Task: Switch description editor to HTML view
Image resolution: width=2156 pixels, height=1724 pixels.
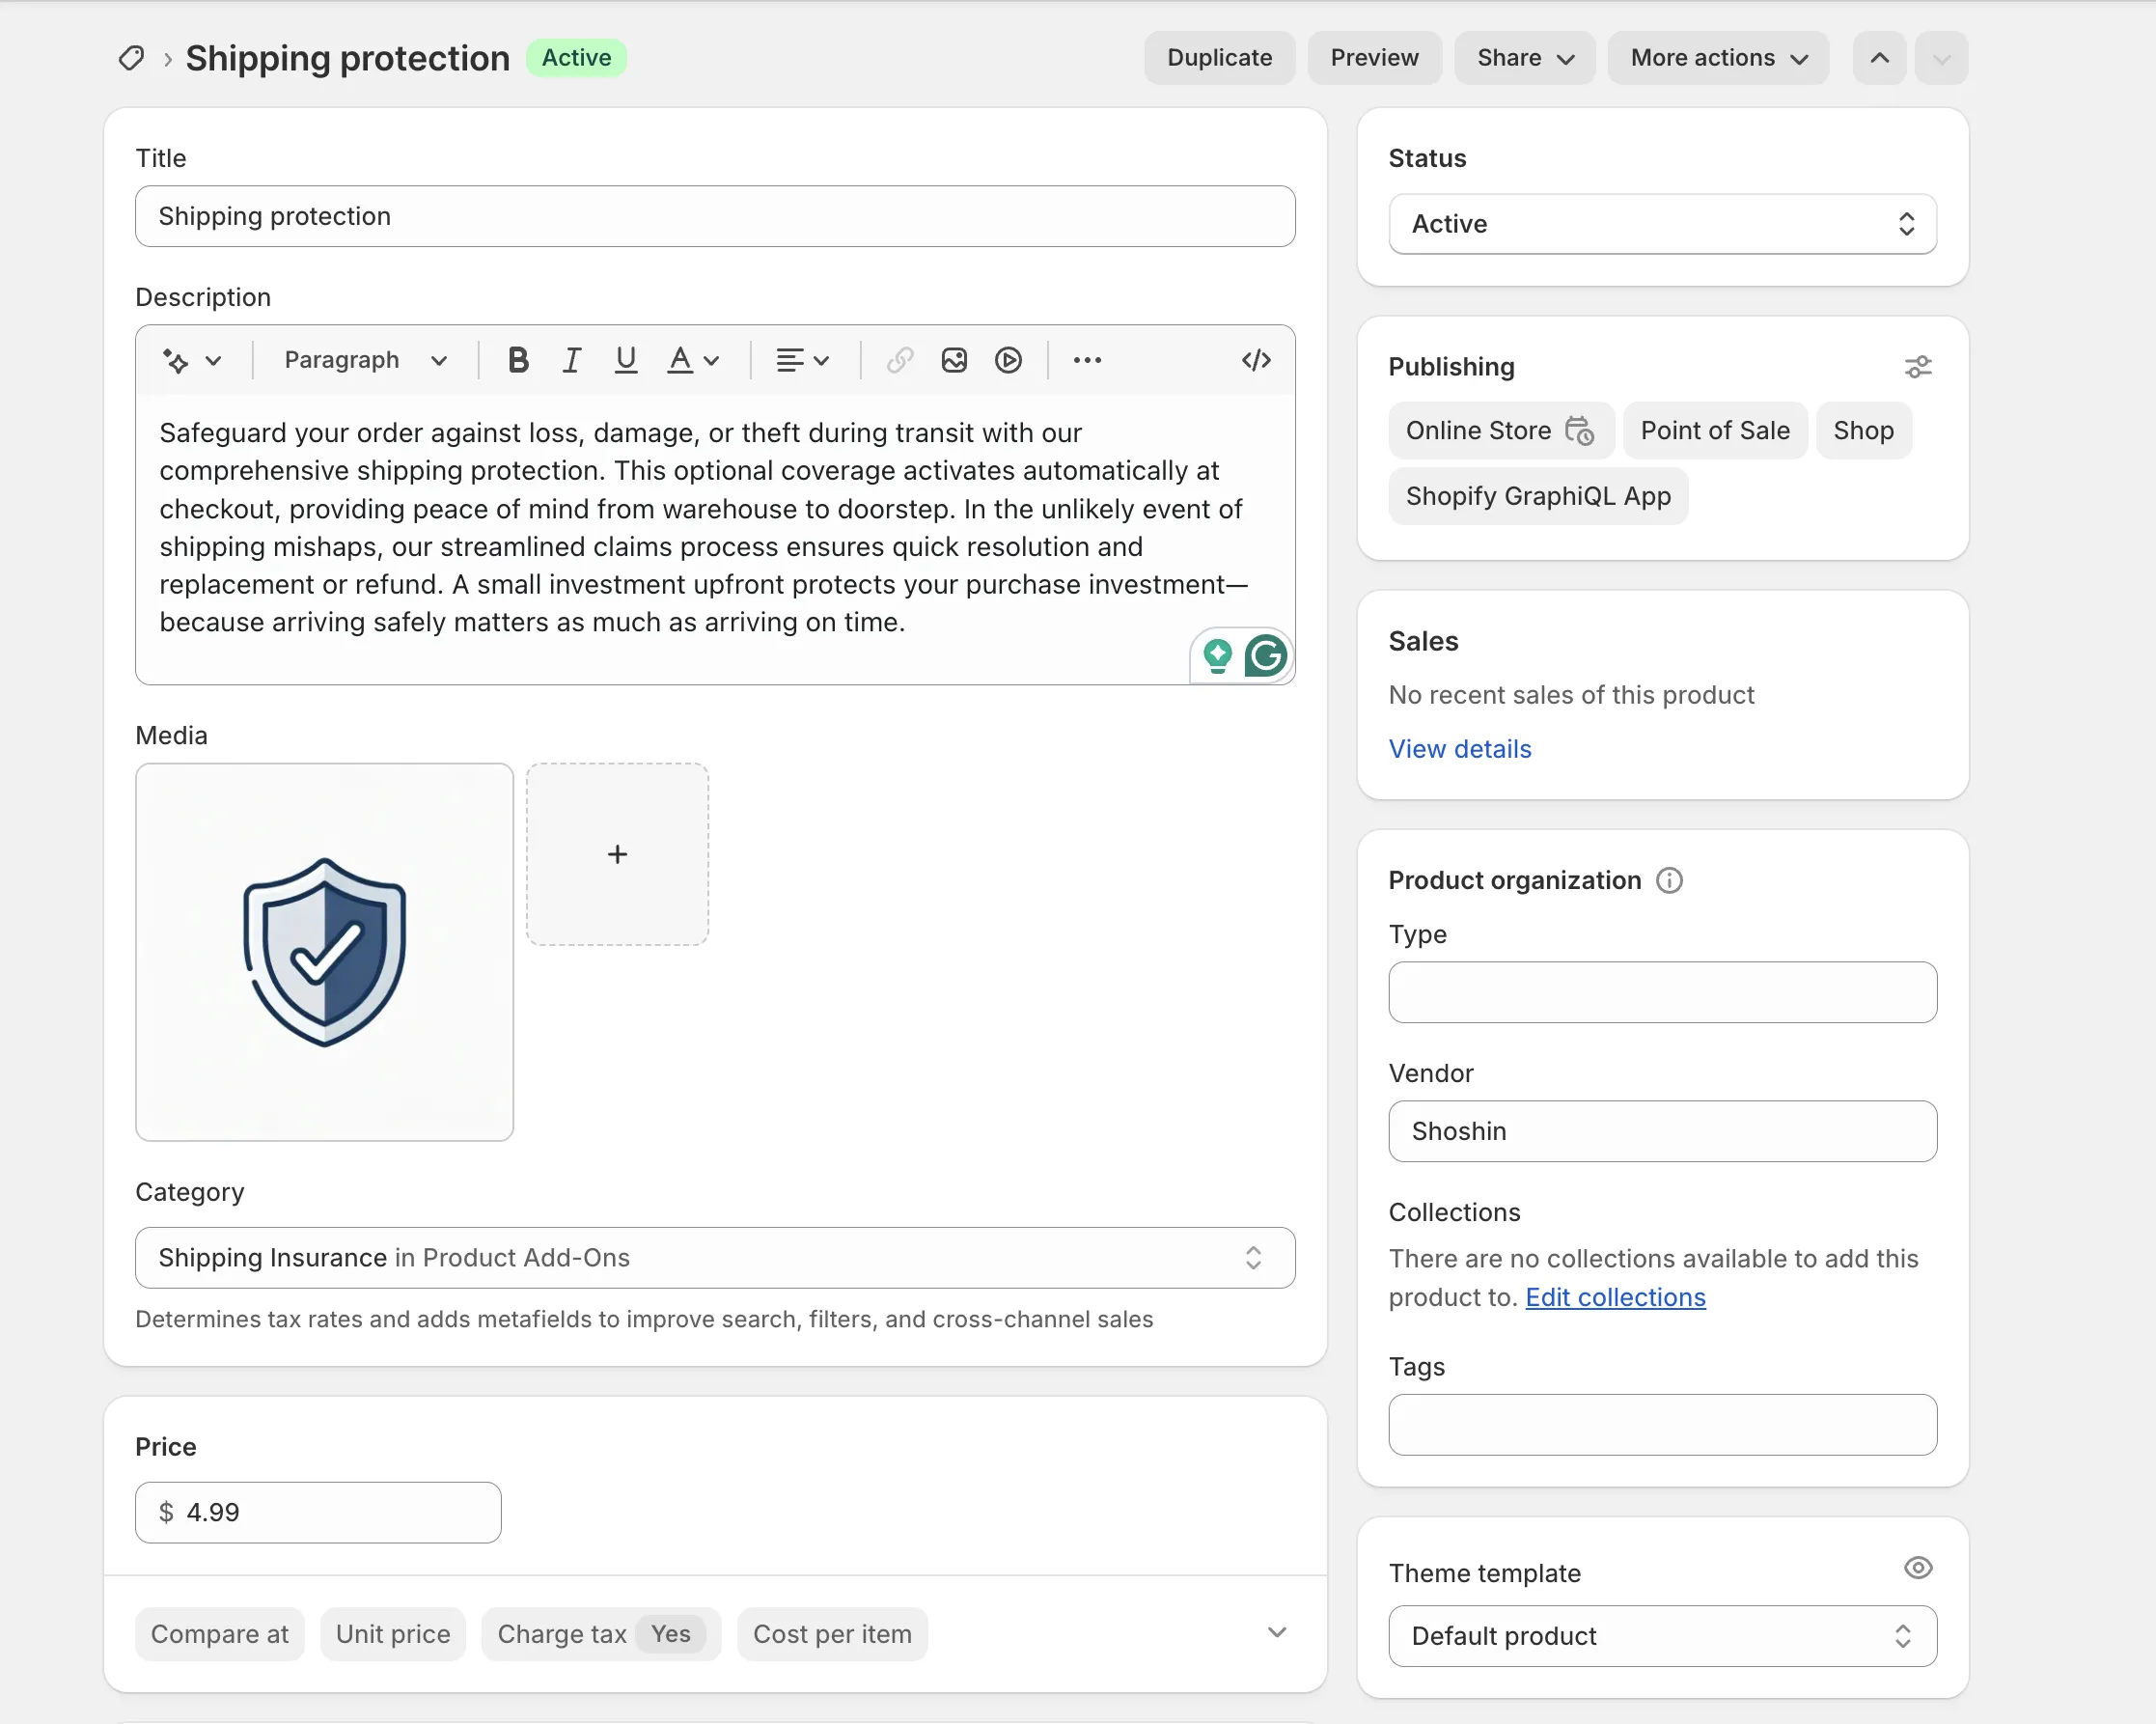Action: tap(1256, 360)
